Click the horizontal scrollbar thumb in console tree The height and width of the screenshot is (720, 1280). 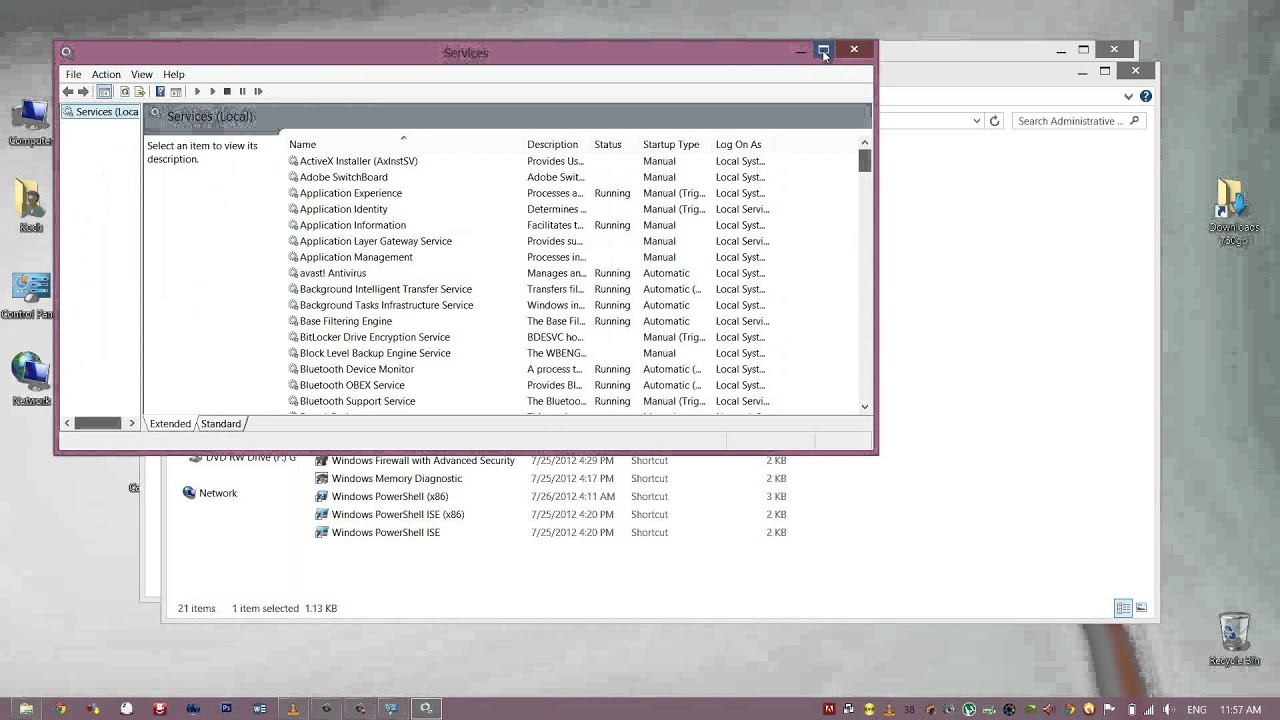[x=98, y=424]
